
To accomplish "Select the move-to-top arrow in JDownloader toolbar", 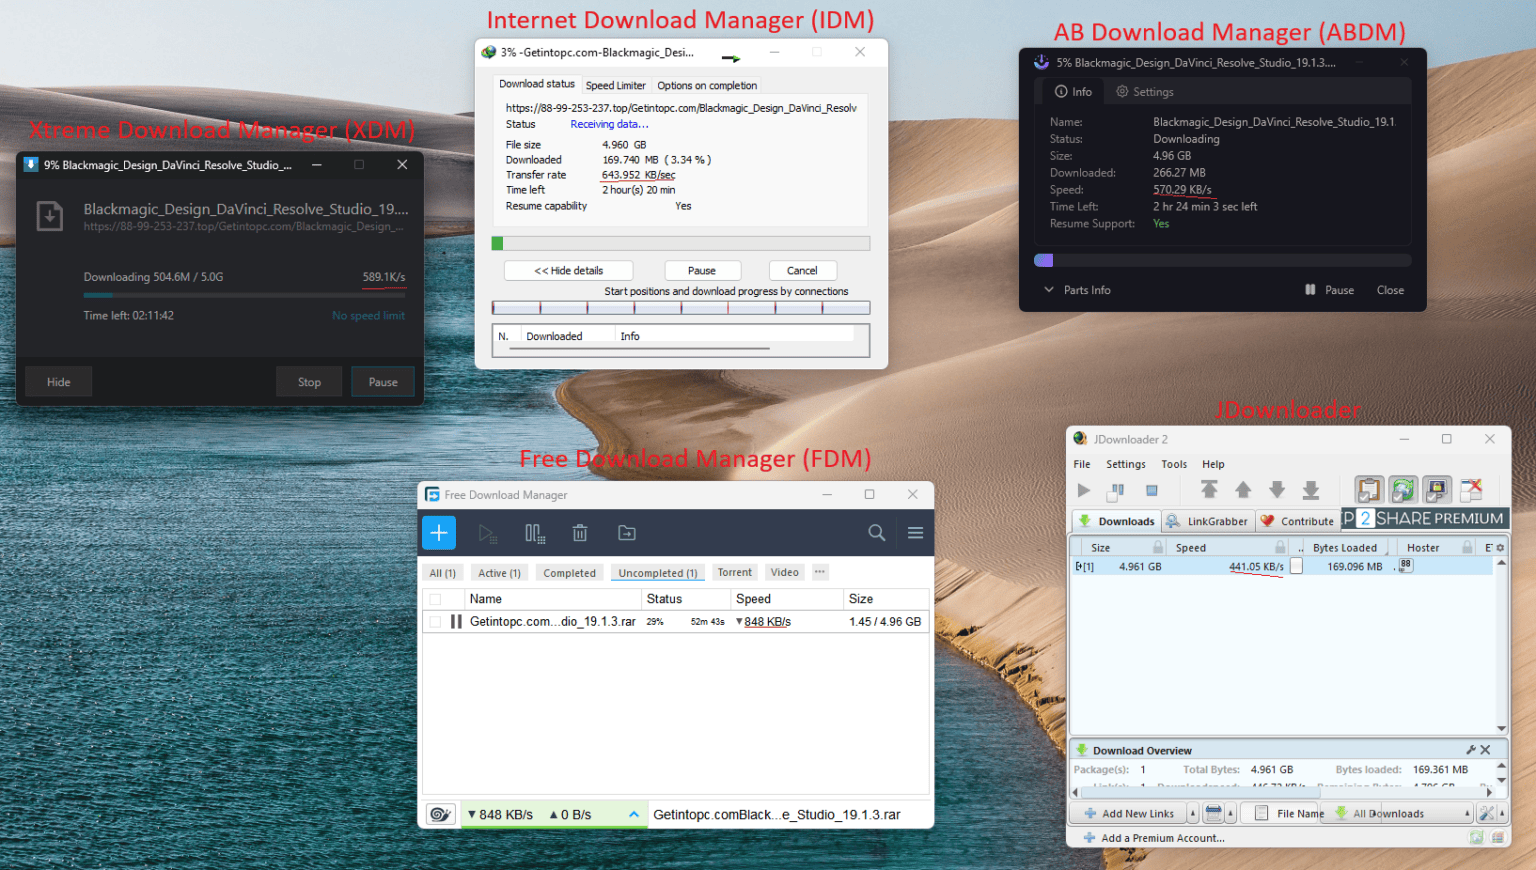I will tap(1209, 489).
